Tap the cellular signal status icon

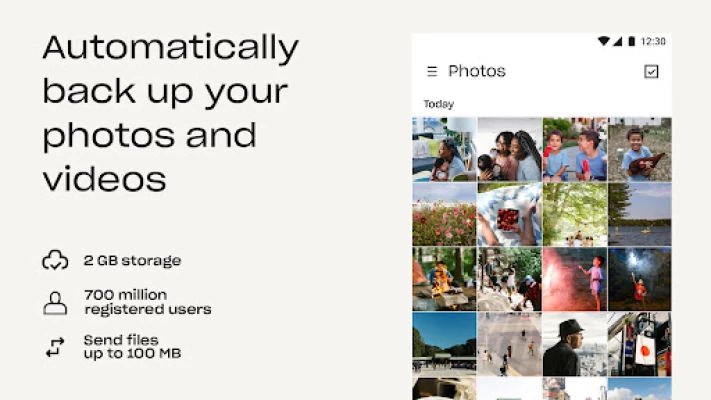[x=617, y=41]
